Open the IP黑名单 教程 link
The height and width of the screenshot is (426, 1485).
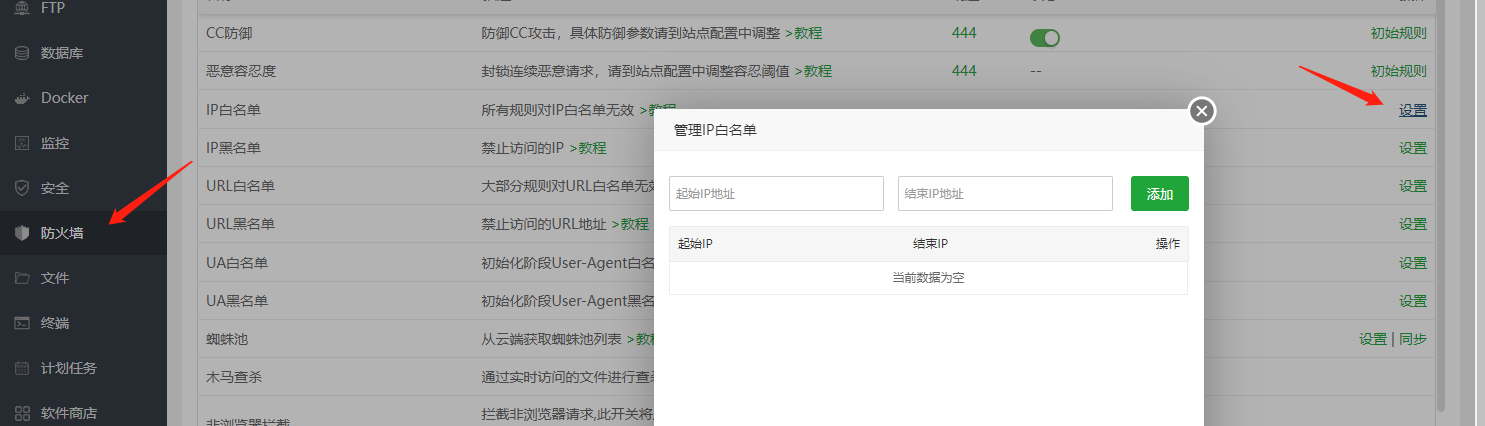point(588,148)
